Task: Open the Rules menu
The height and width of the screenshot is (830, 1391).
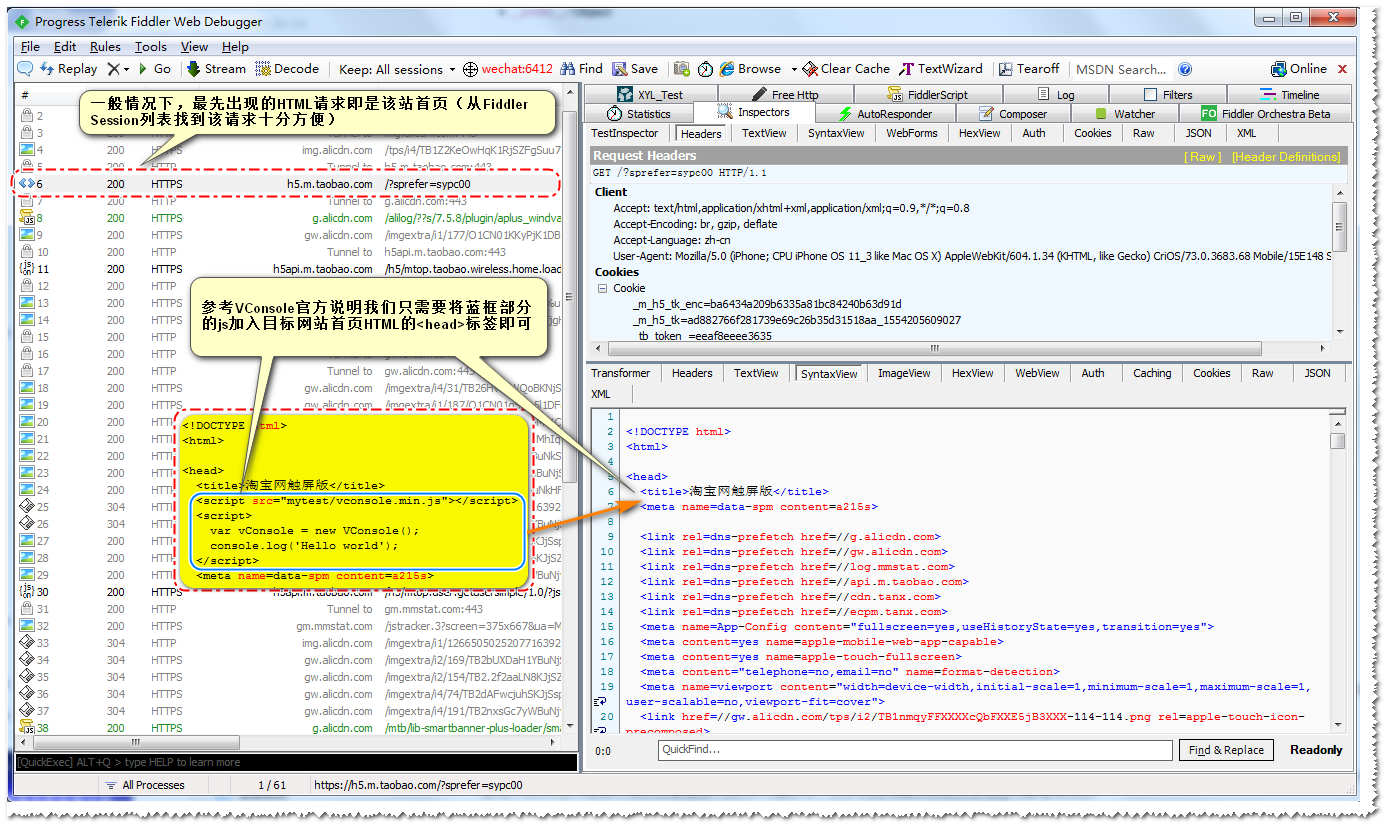Action: 105,47
